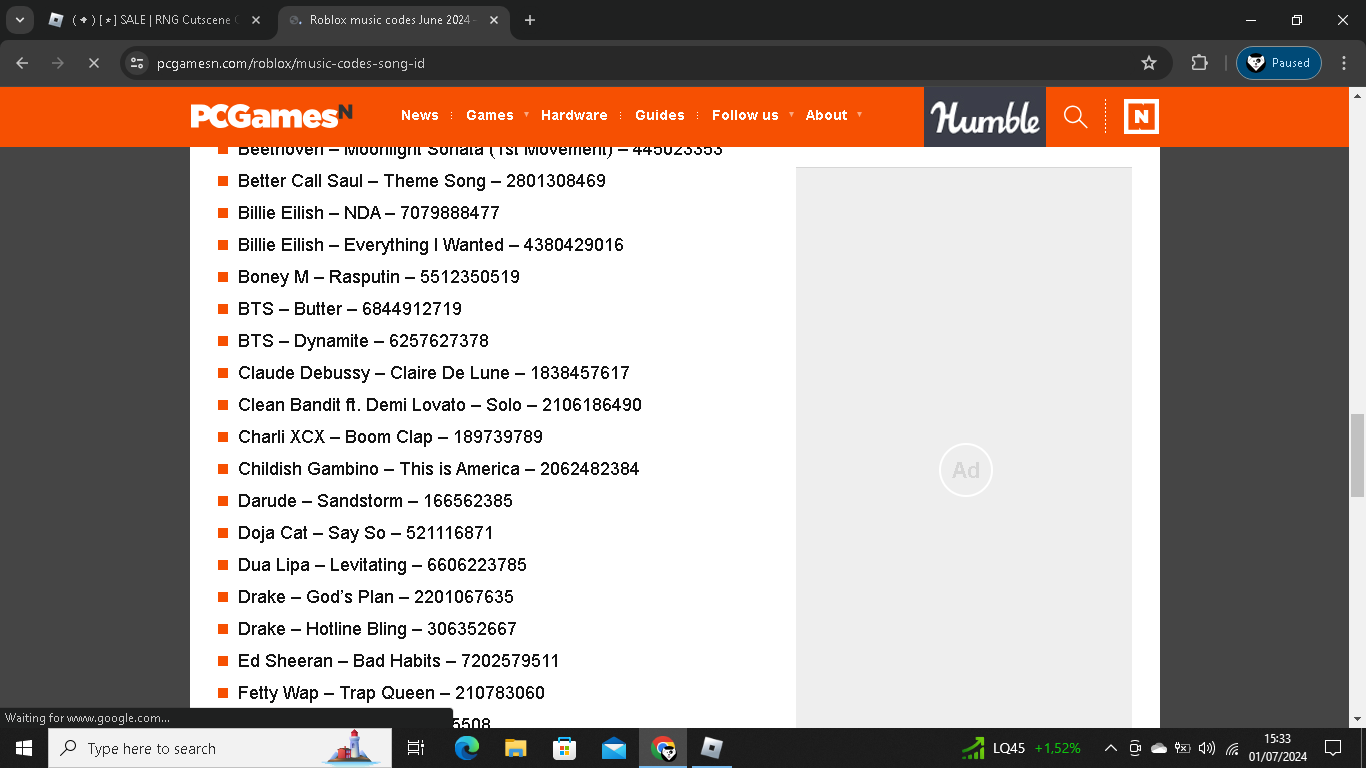Viewport: 1366px width, 768px height.
Task: Open Wi-Fi network settings in tray
Action: [x=1232, y=748]
